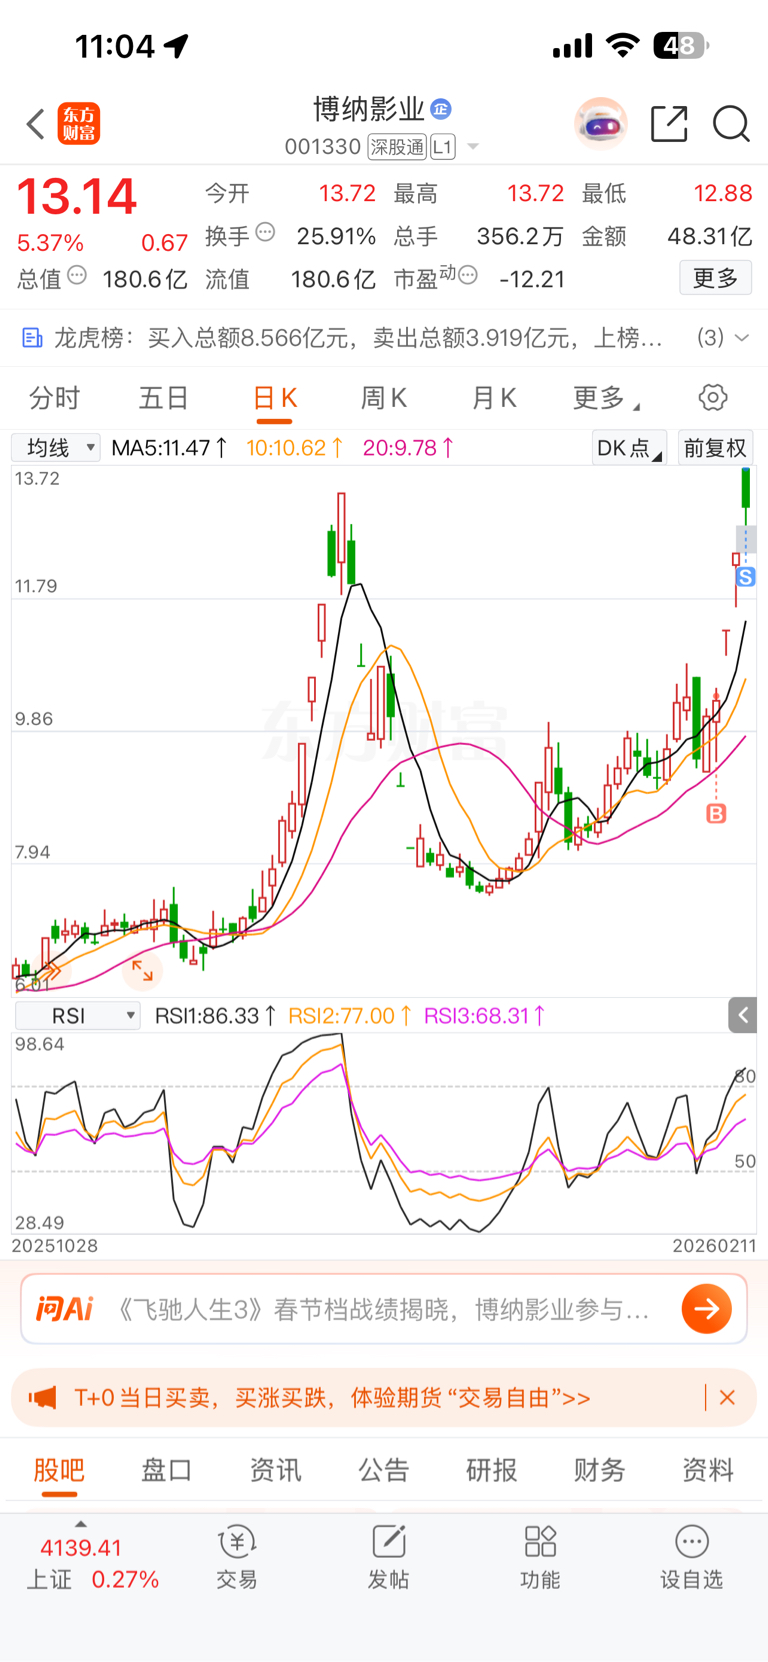
Task: Tap the info icon beside 换手
Action: click(x=265, y=232)
